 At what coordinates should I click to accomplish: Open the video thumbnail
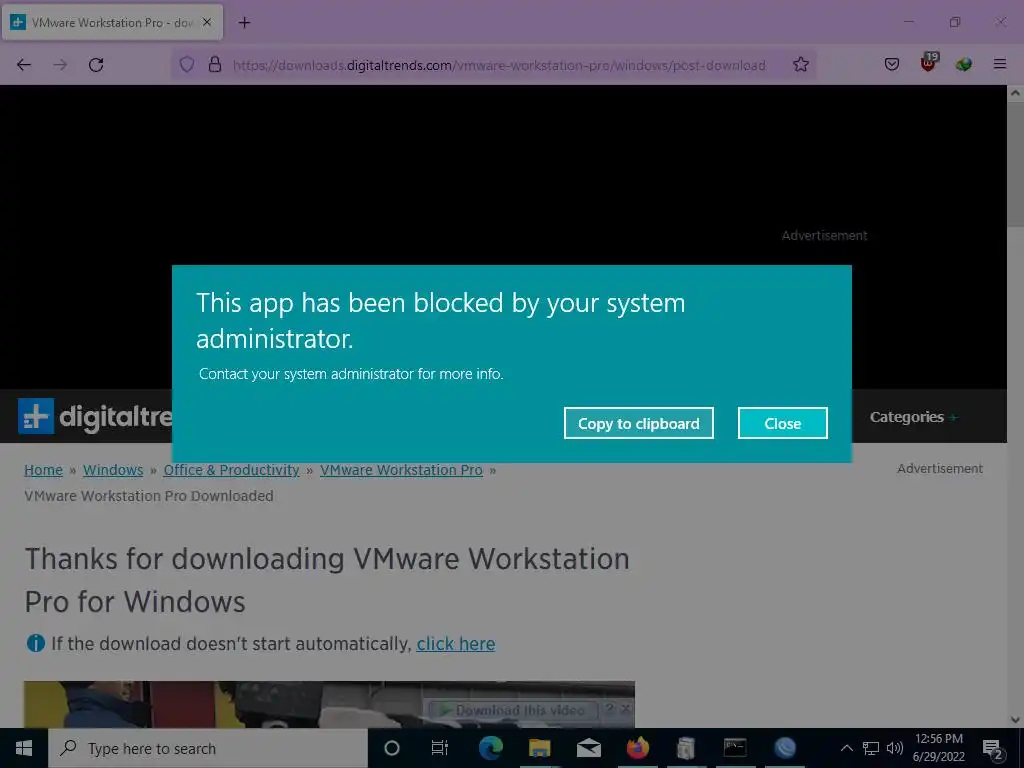(x=329, y=704)
